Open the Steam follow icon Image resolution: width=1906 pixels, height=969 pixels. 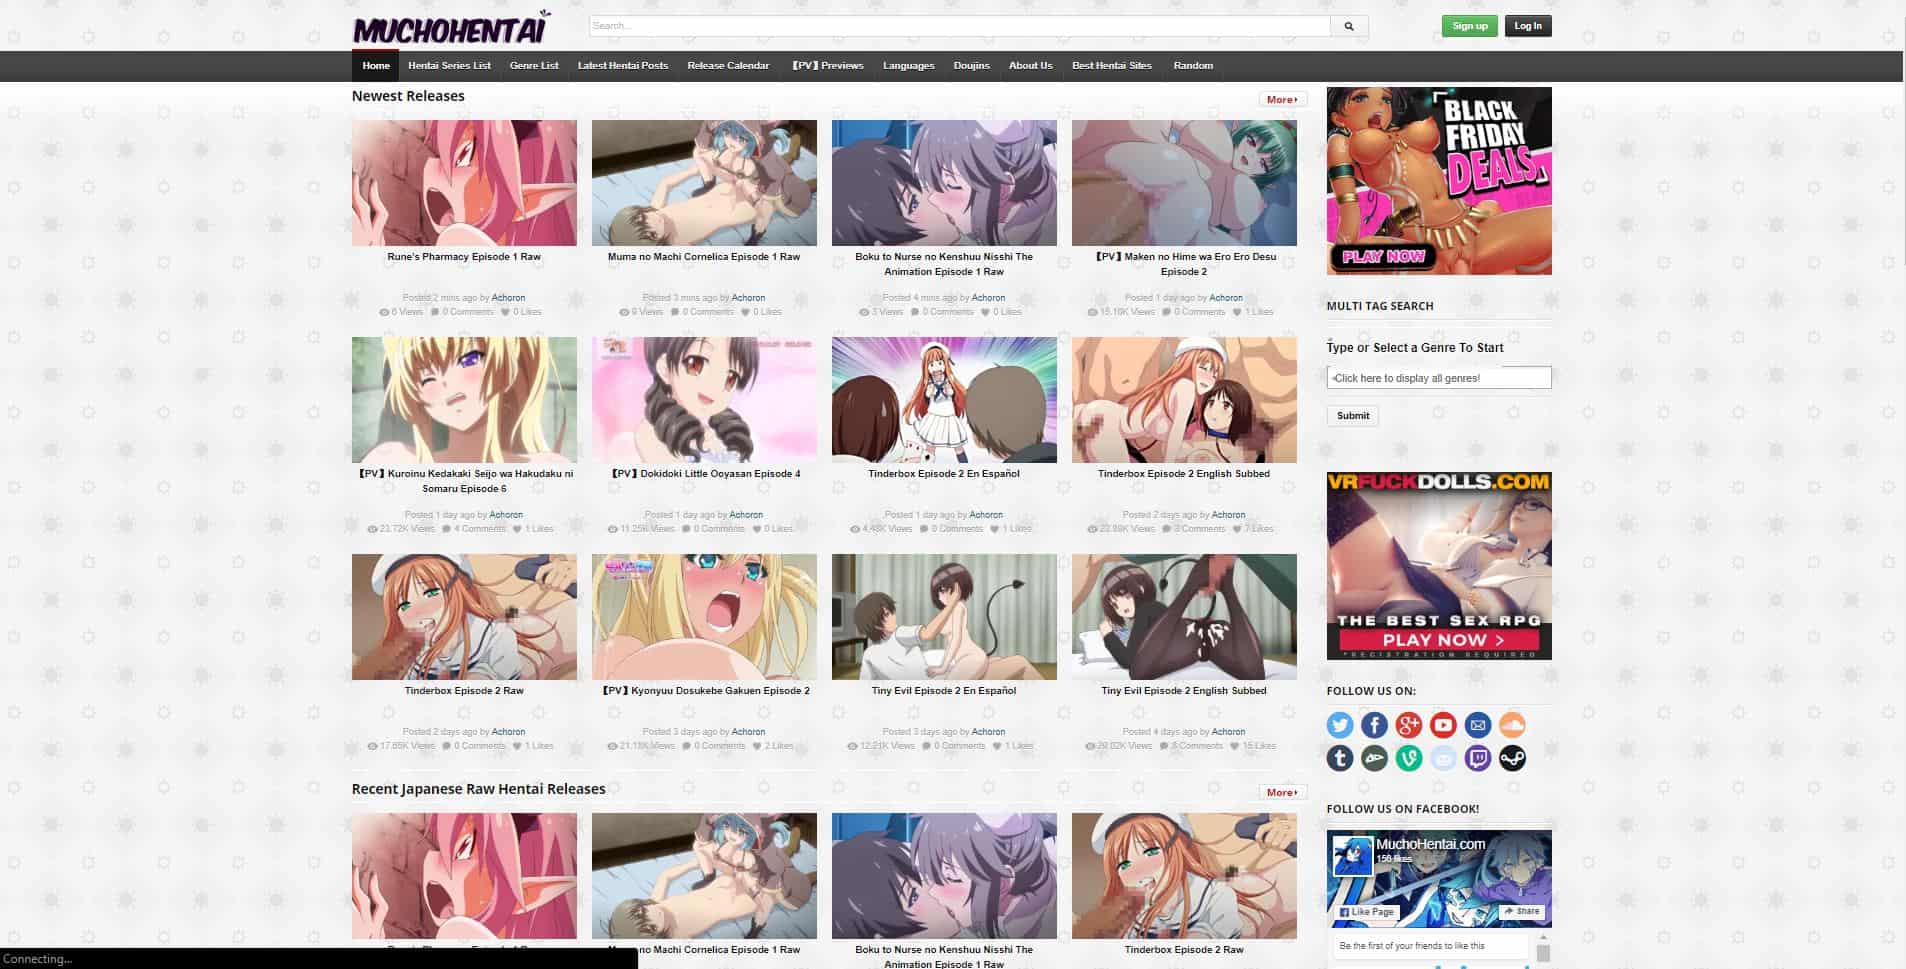pos(1512,758)
